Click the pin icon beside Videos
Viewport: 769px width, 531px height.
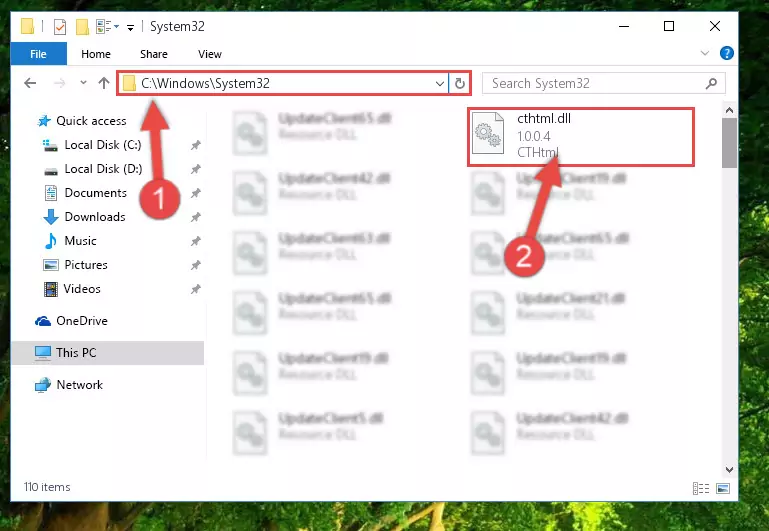(x=196, y=289)
